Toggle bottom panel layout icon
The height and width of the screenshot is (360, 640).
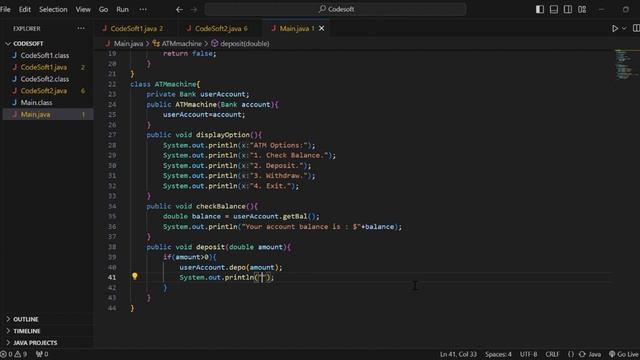pyautogui.click(x=554, y=9)
